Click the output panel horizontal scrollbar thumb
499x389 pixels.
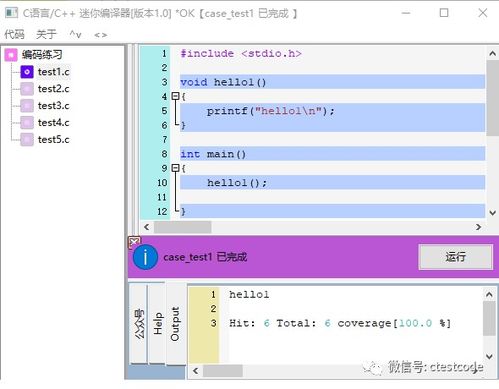(223, 371)
